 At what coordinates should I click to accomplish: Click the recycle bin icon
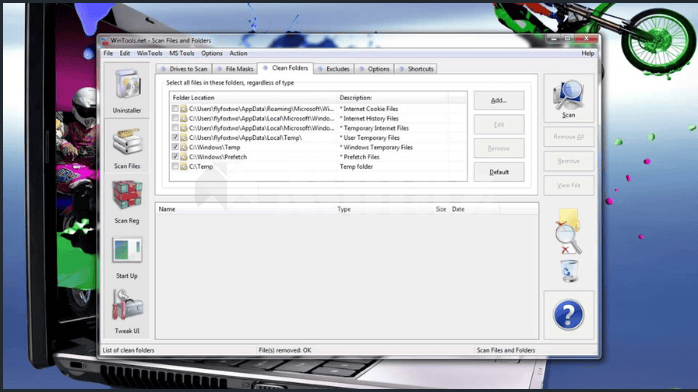point(569,271)
